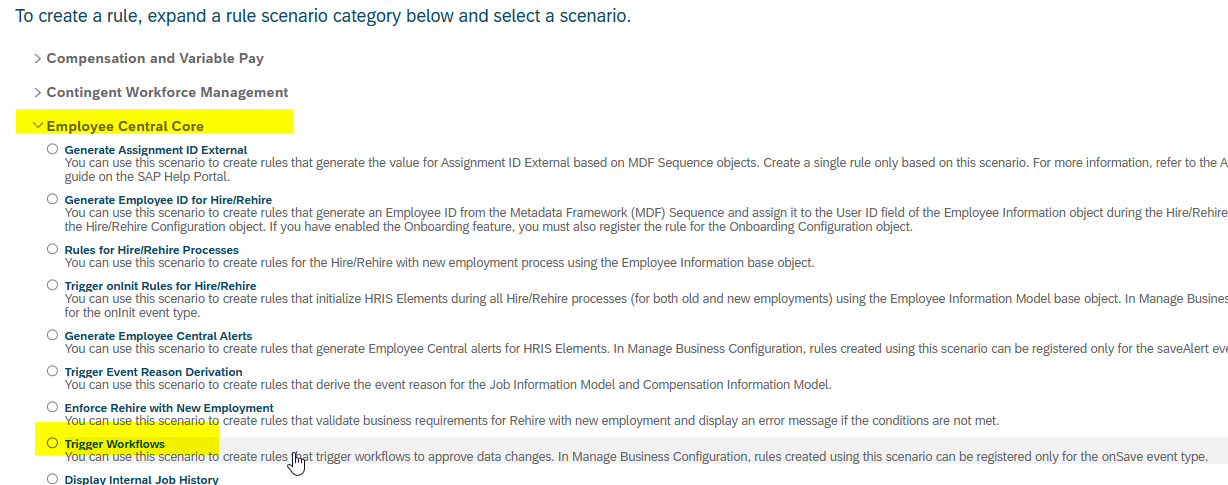Expand the Compensation and Variable Pay category
This screenshot has height=485, width=1228.
38,59
